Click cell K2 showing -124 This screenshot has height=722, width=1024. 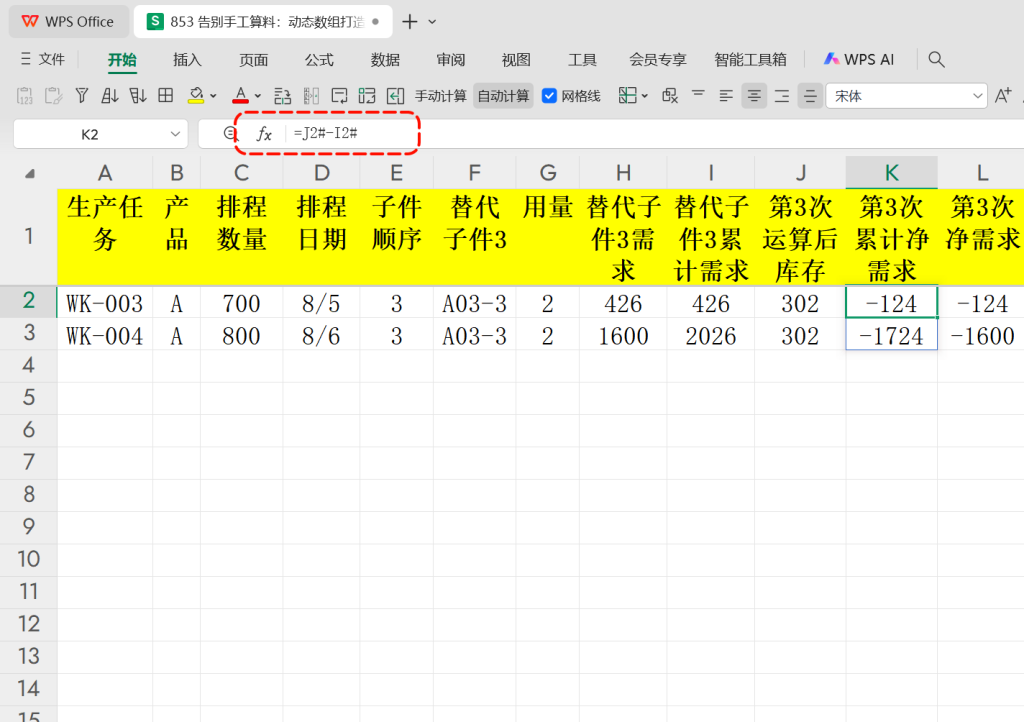point(891,302)
